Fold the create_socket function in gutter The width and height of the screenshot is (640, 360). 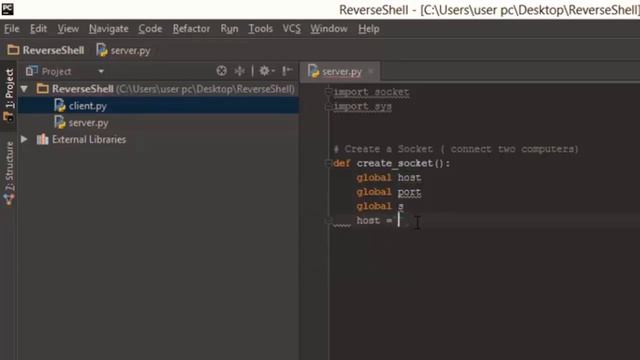tap(328, 163)
